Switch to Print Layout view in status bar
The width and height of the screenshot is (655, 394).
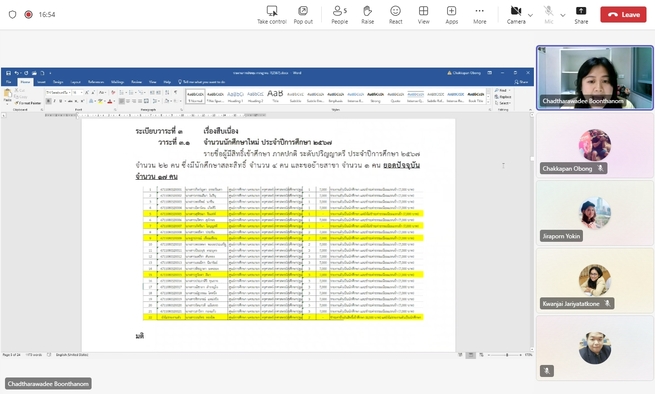point(471,355)
